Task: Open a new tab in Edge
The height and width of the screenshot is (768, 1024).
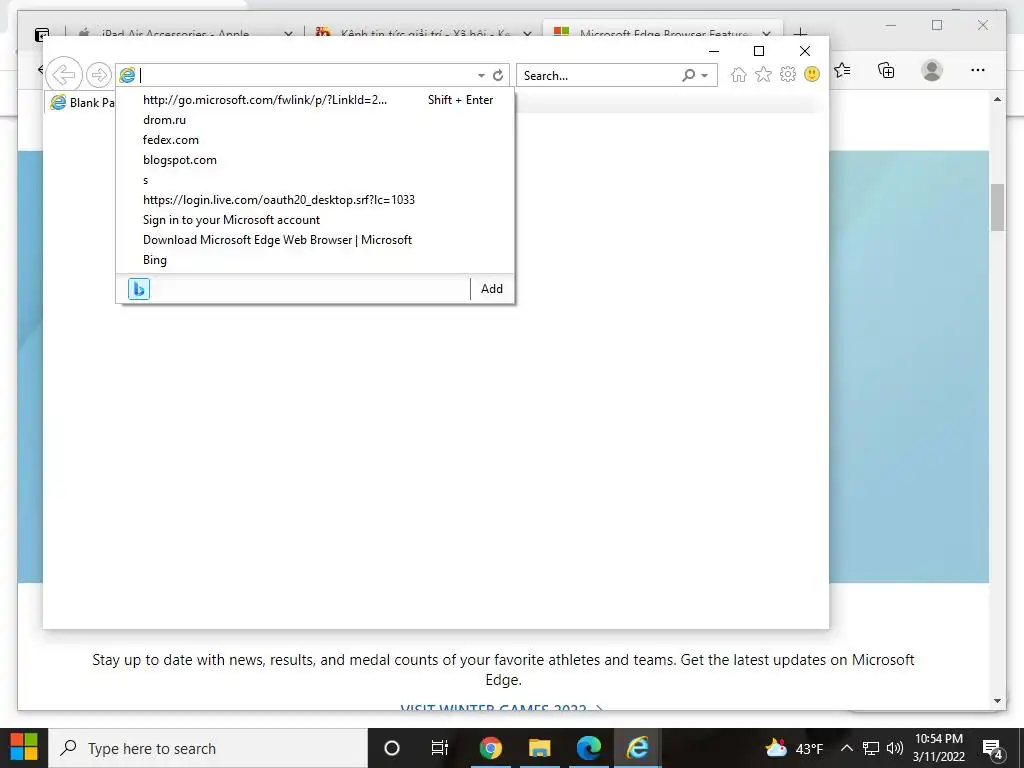Action: pos(801,33)
